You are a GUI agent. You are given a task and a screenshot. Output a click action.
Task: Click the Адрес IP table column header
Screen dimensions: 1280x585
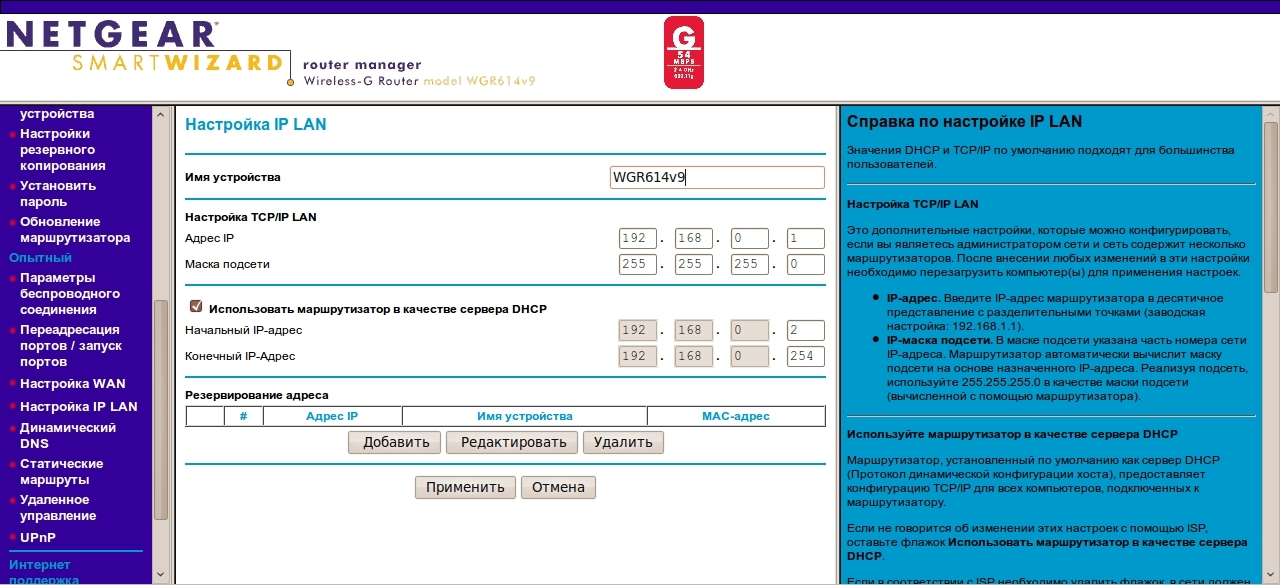[332, 416]
